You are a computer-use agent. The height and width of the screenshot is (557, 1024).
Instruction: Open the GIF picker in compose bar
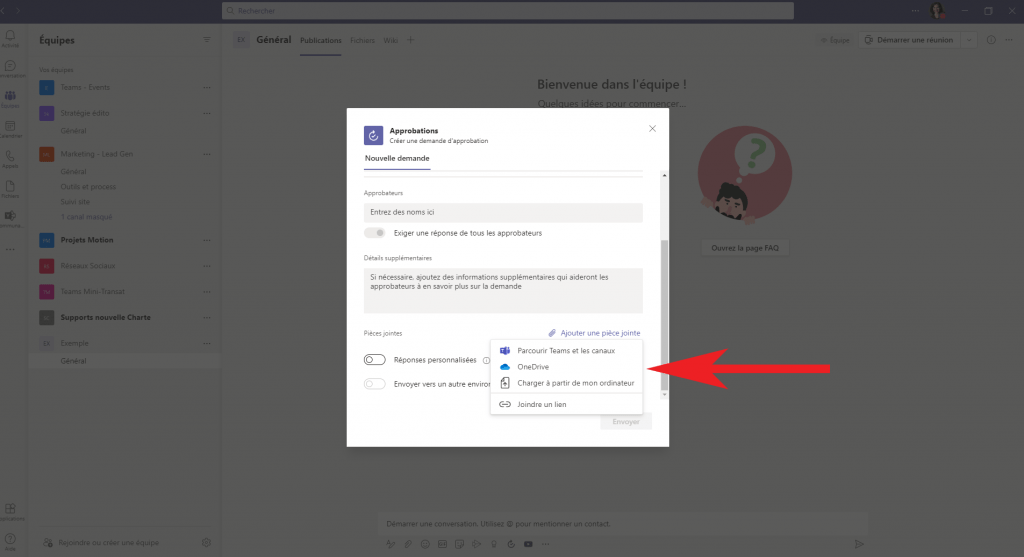tap(442, 544)
